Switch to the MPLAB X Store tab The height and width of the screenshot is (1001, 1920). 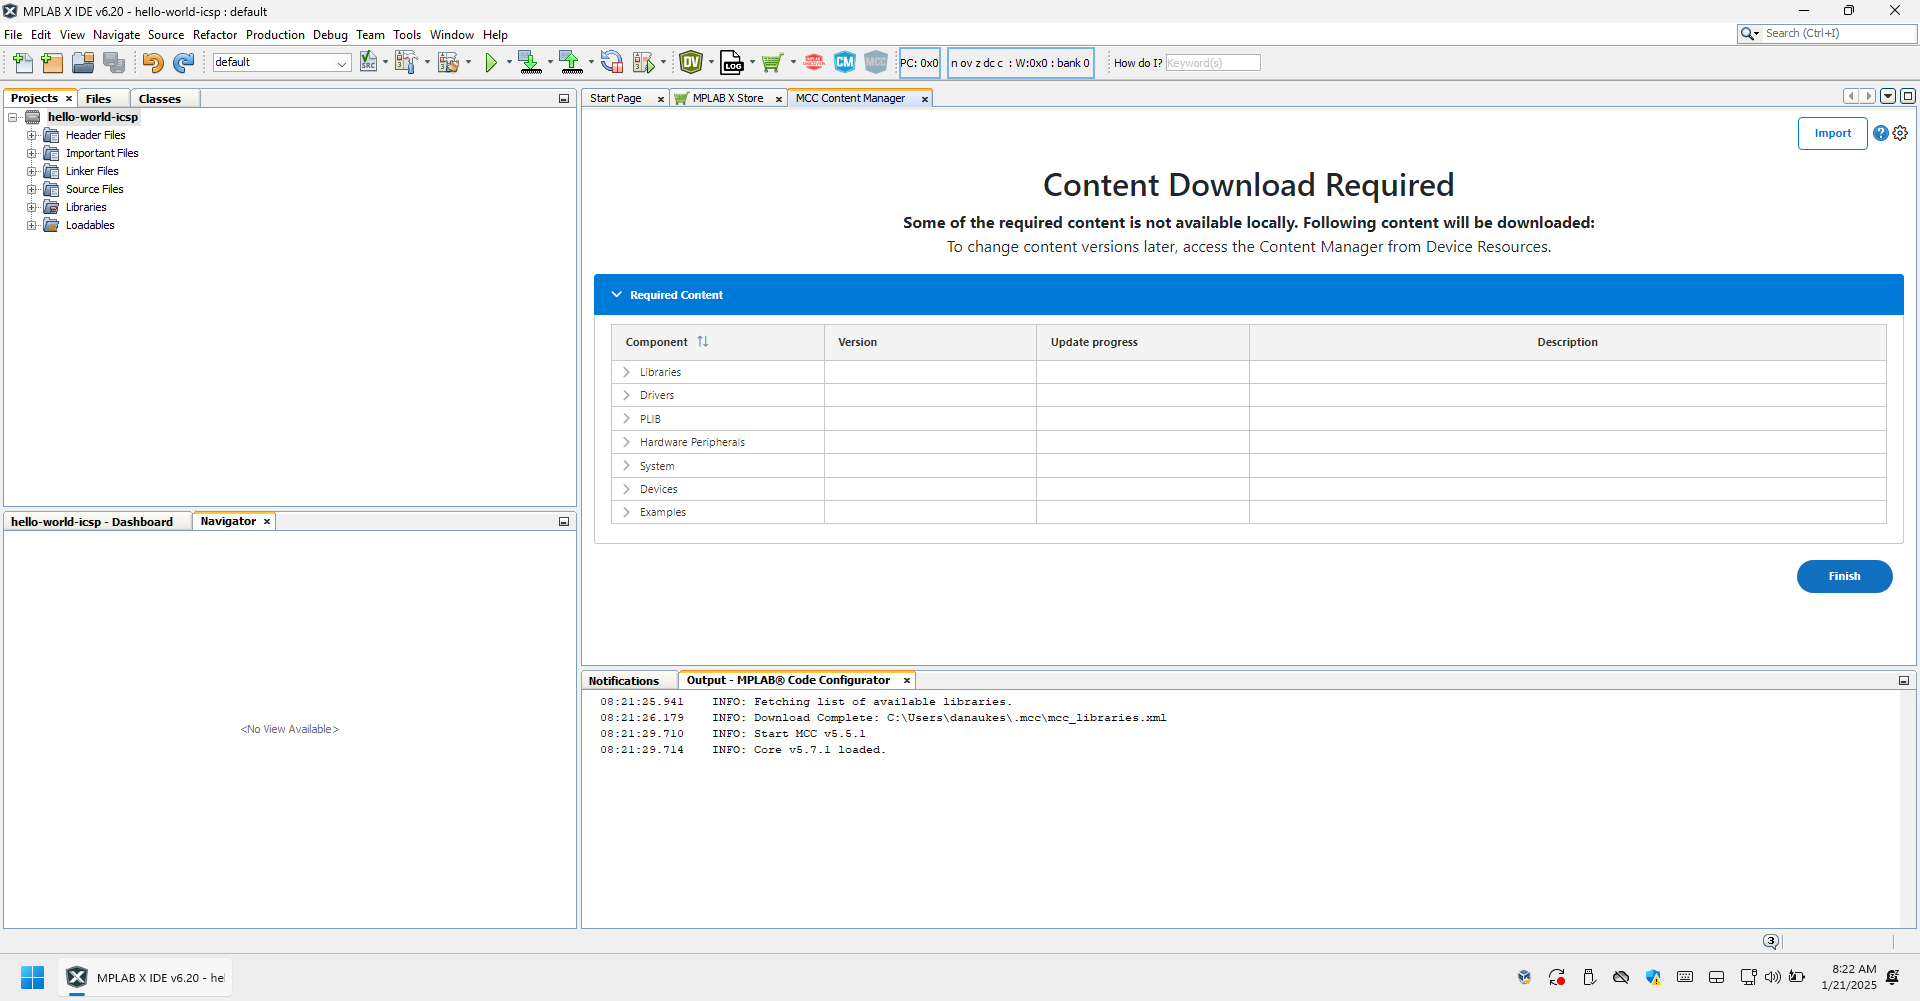728,98
